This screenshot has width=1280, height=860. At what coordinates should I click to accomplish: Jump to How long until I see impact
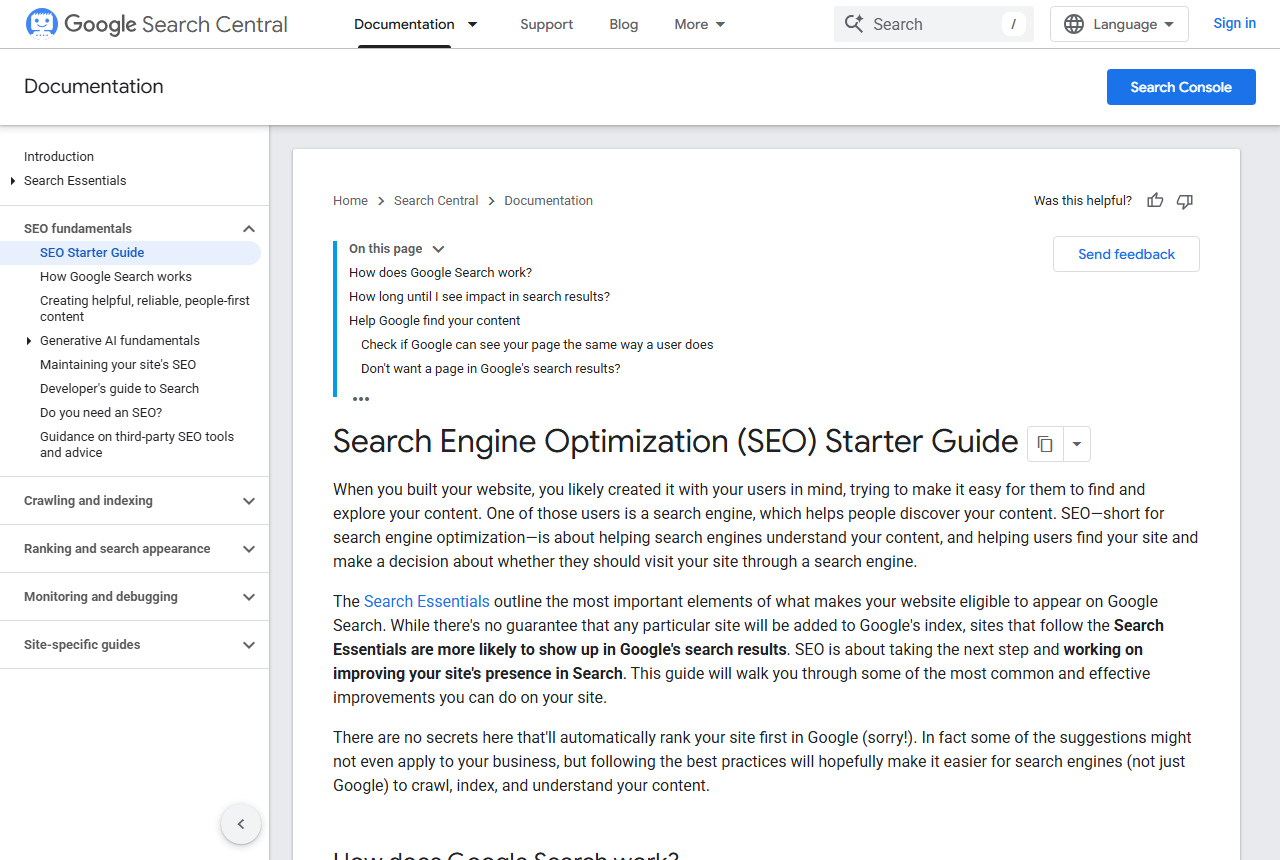(x=479, y=297)
